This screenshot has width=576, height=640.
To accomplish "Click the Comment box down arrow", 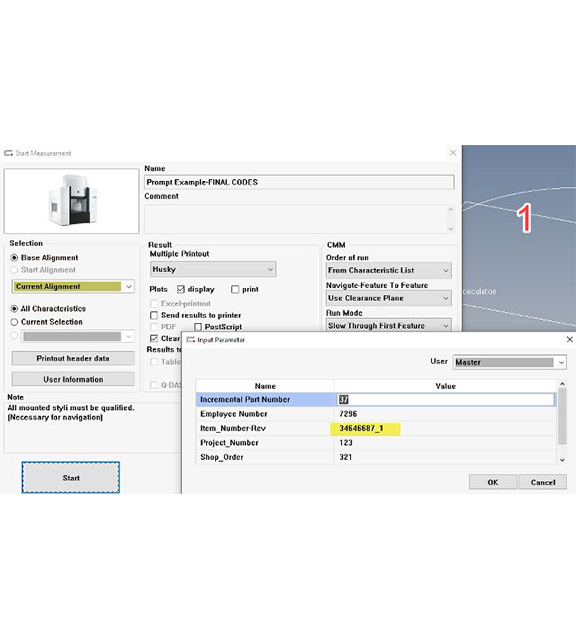I will pyautogui.click(x=451, y=229).
